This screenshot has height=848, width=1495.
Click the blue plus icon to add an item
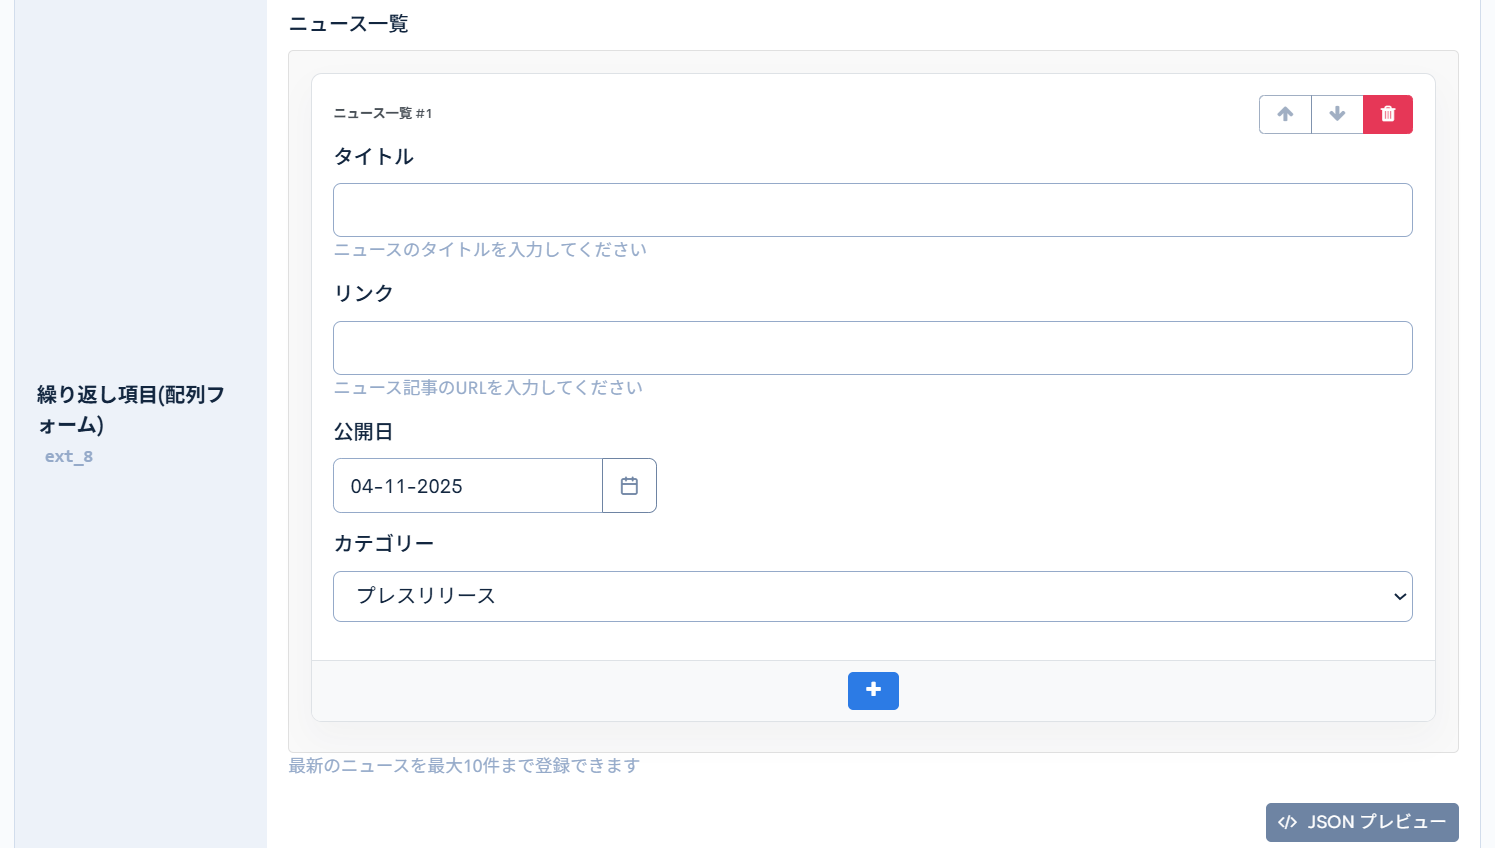(873, 691)
